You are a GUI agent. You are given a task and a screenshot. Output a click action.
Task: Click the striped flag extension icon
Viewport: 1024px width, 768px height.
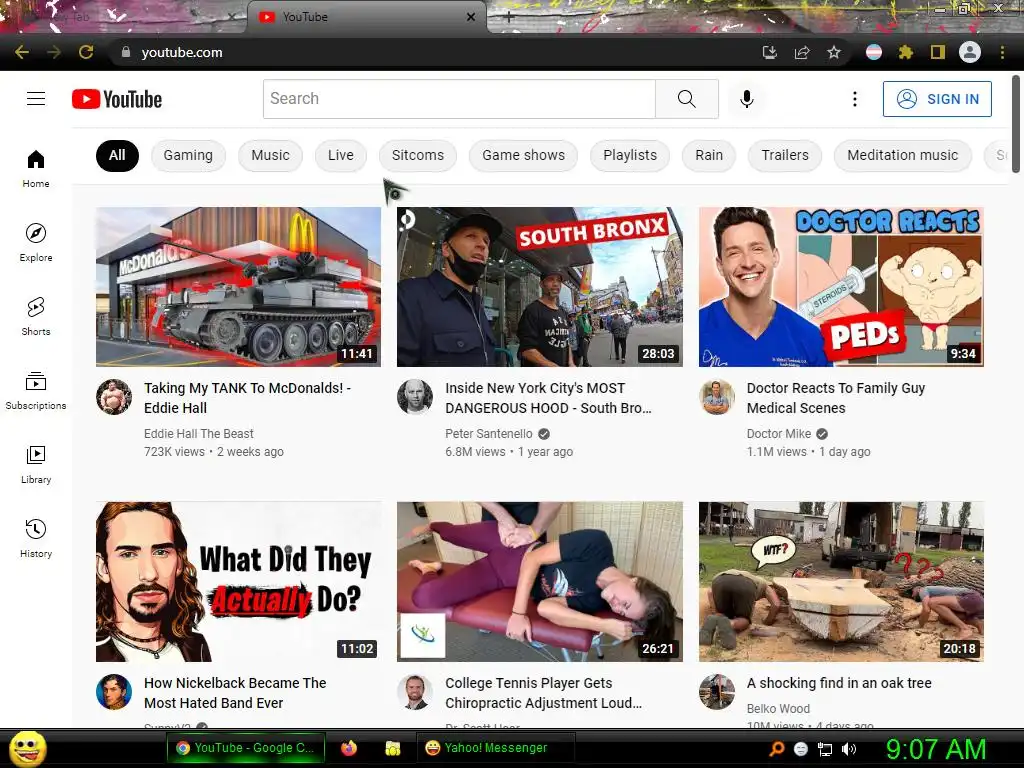874,52
